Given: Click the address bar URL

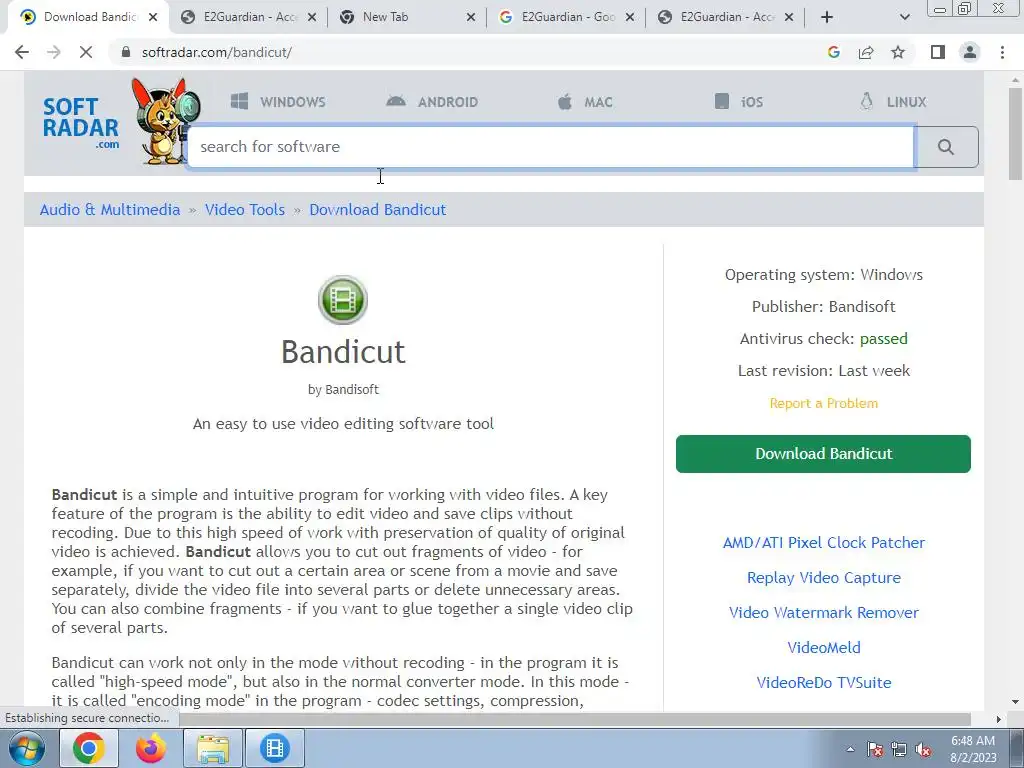Looking at the screenshot, I should click(x=217, y=52).
